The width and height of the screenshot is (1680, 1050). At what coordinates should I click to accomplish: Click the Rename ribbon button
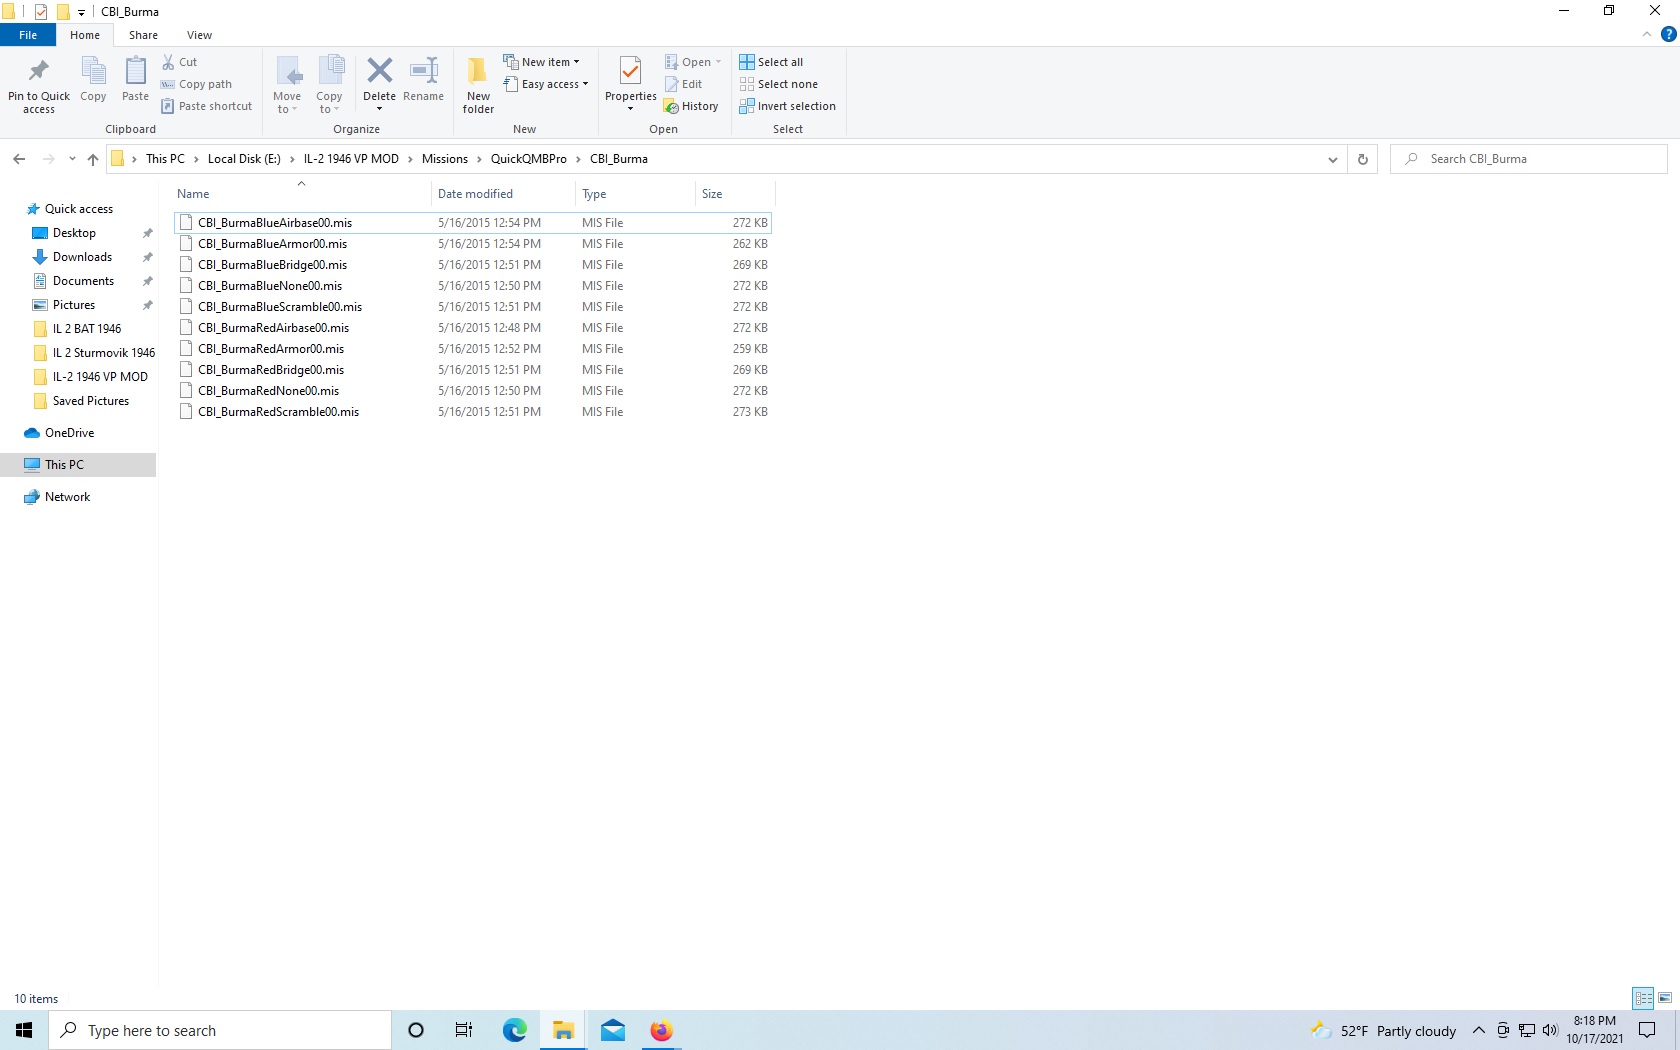pyautogui.click(x=424, y=80)
